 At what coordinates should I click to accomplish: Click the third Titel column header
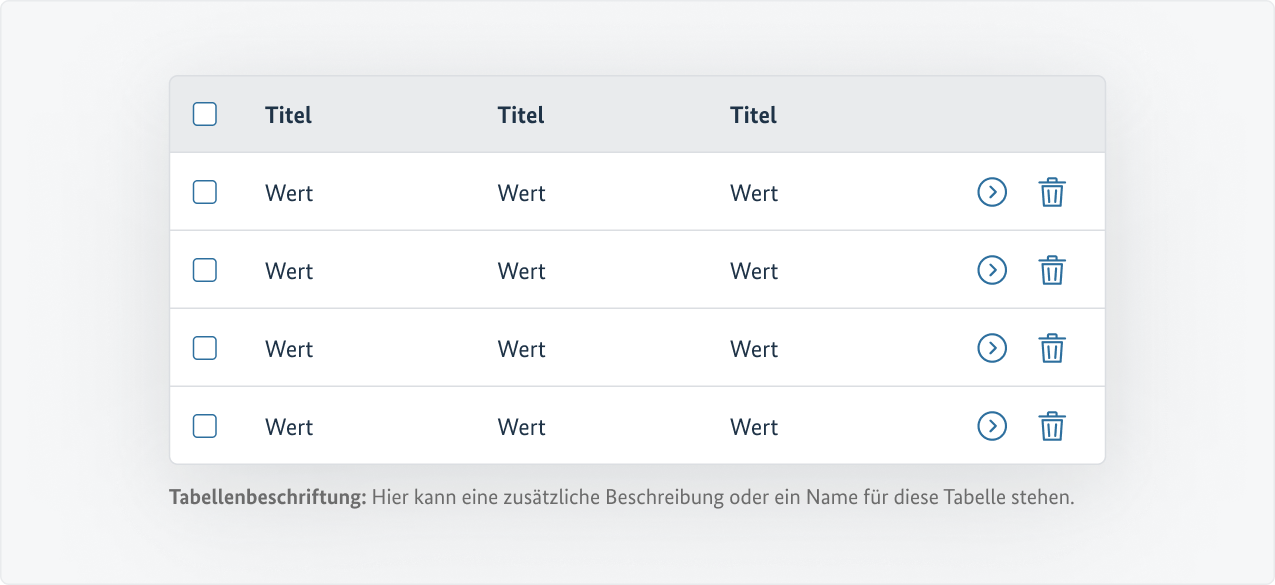(x=753, y=115)
